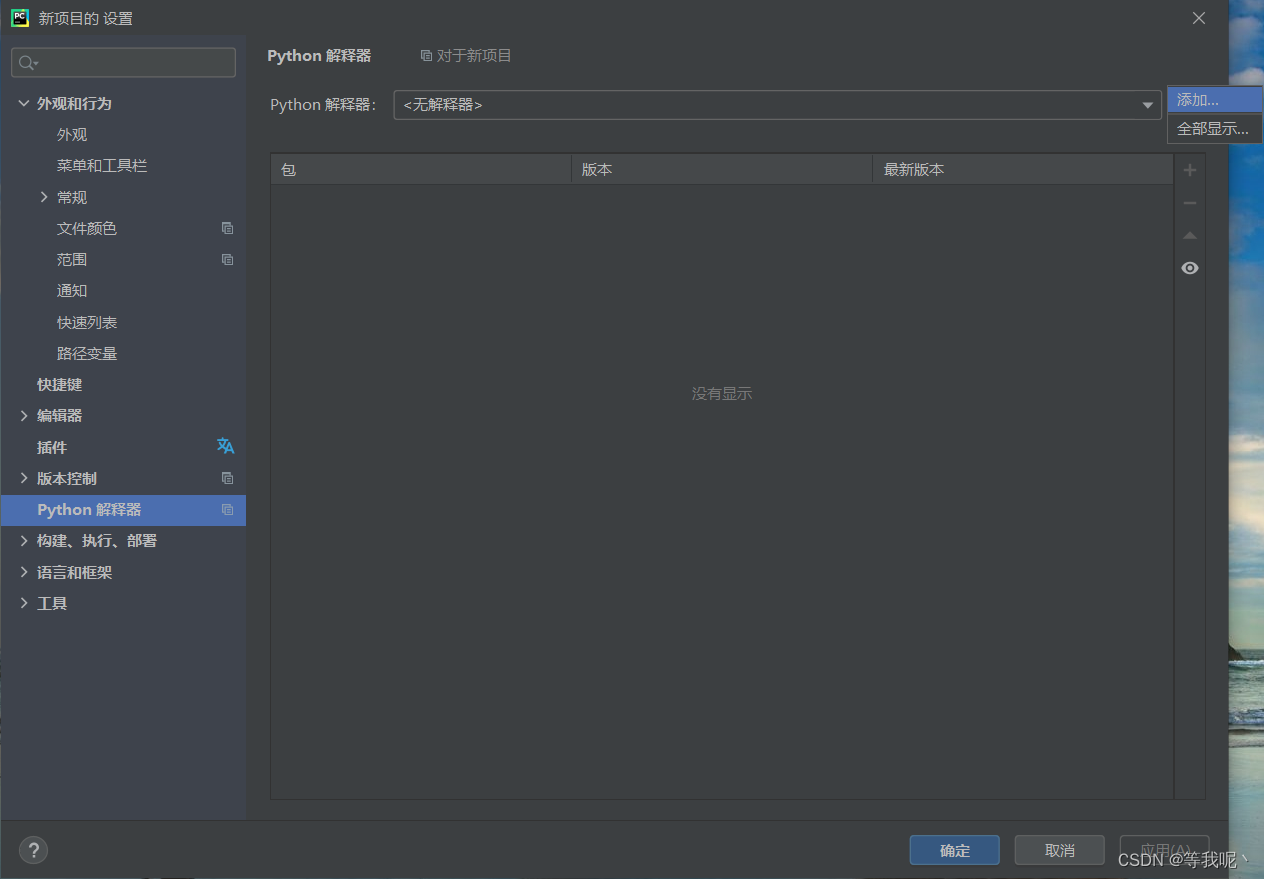
Task: Click the add package plus icon
Action: coord(1189,170)
